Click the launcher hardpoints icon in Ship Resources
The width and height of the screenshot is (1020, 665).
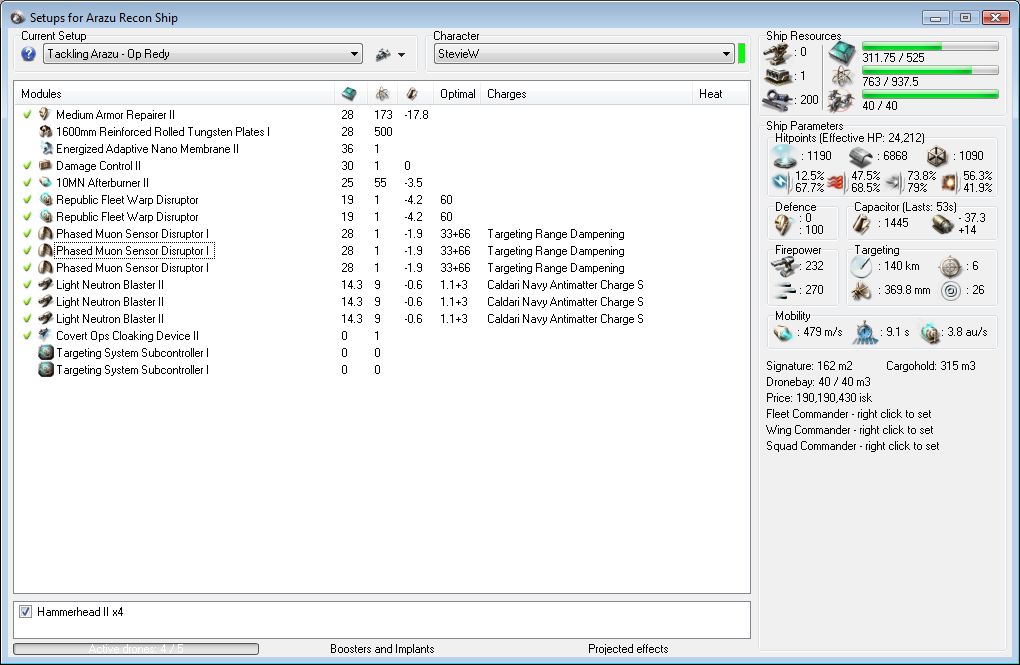point(778,77)
